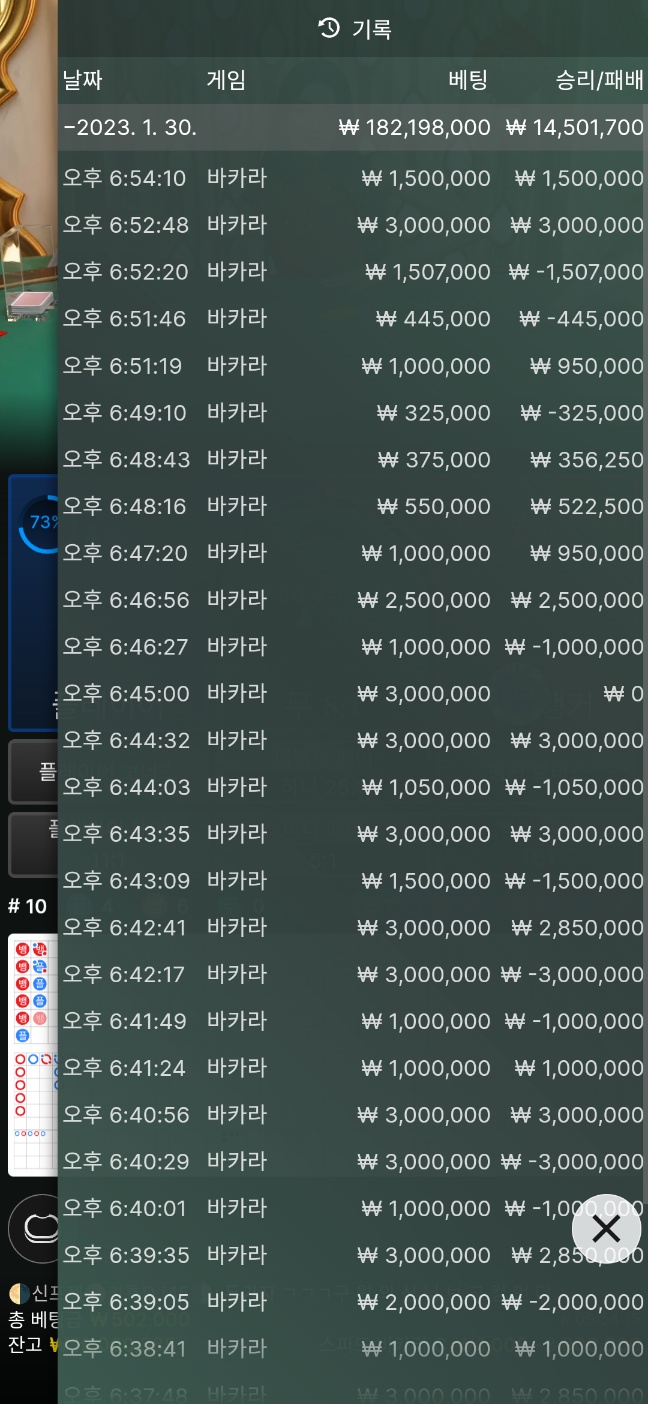
Task: Select total win amount ₩ 14,501,700
Action: (575, 127)
